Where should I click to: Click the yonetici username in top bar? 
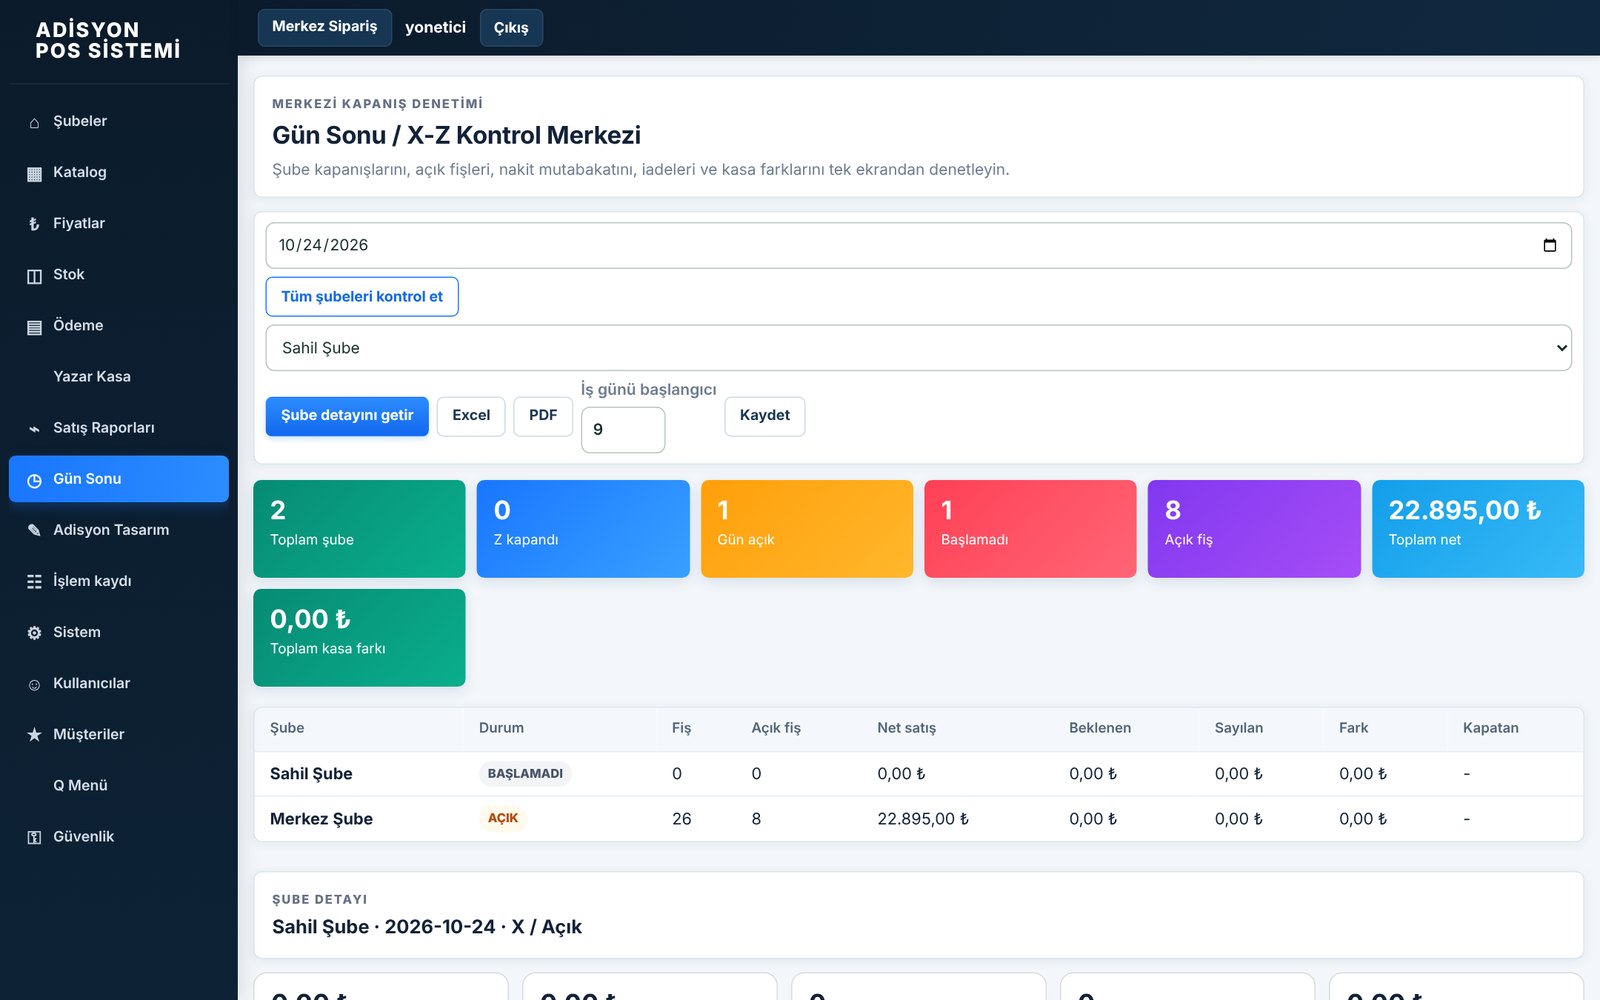[435, 27]
